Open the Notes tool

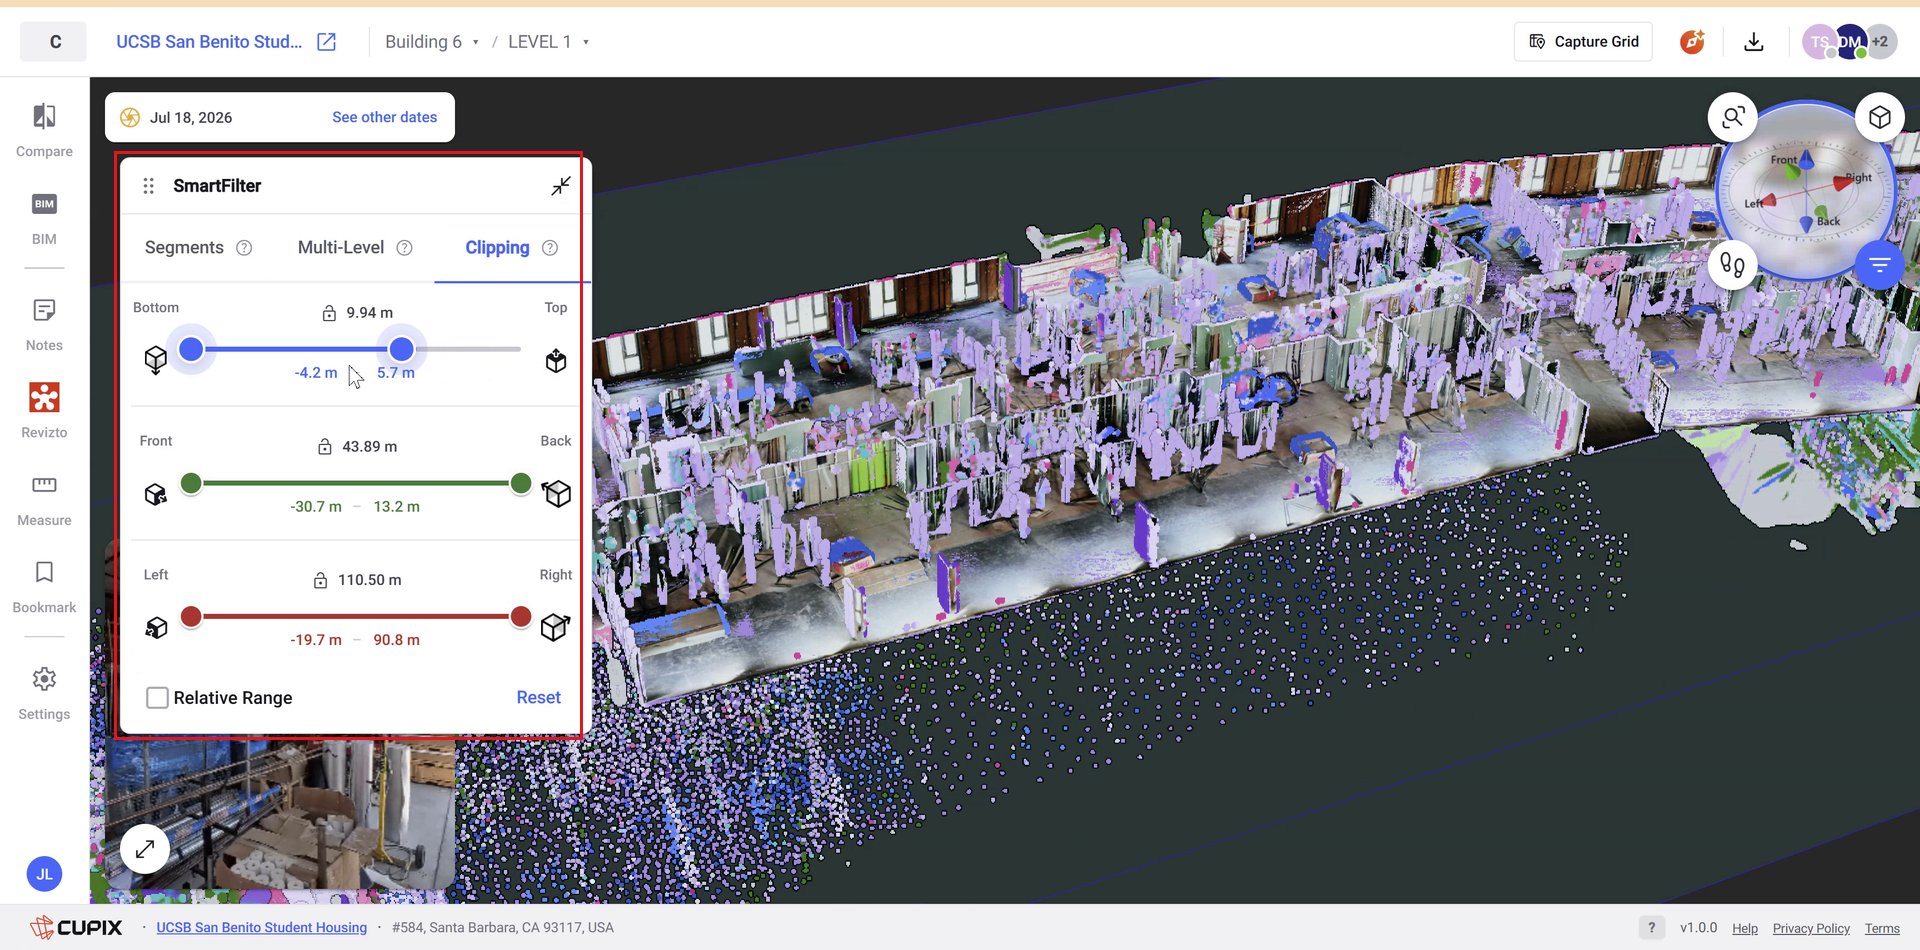(44, 325)
